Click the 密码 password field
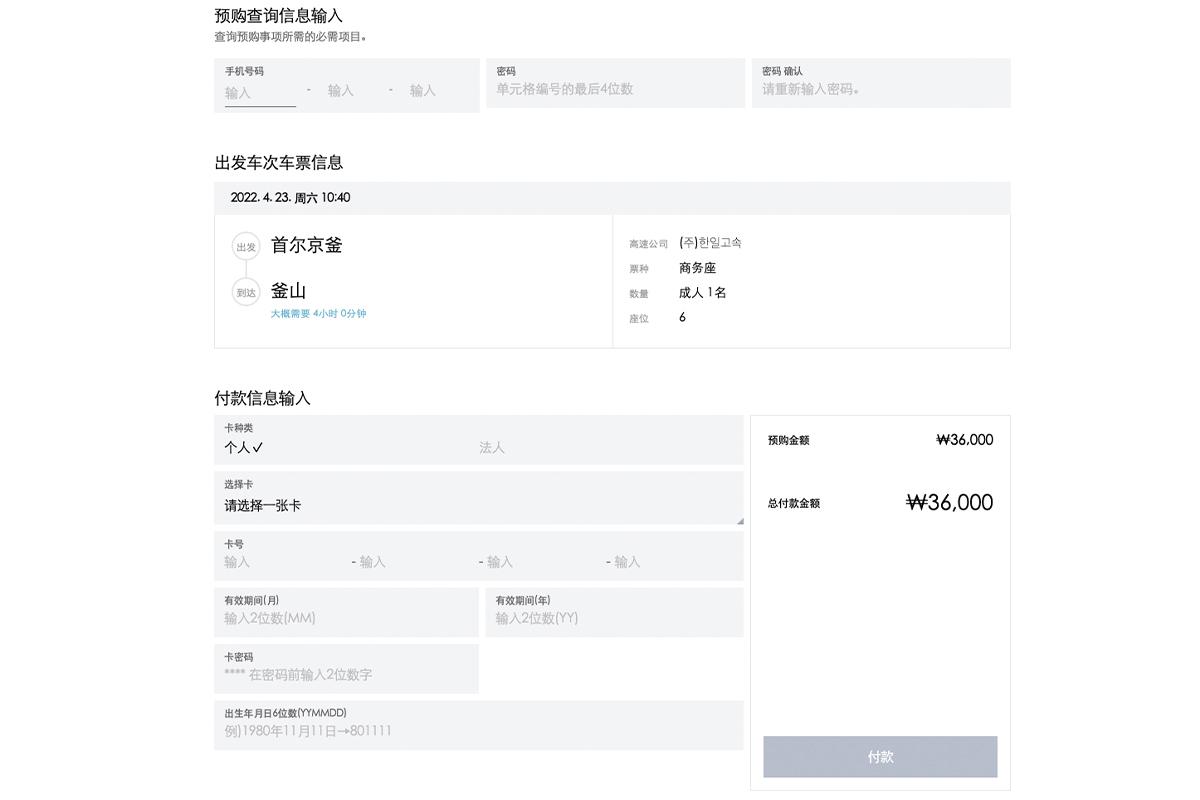Image resolution: width=1200 pixels, height=800 pixels. pos(614,89)
